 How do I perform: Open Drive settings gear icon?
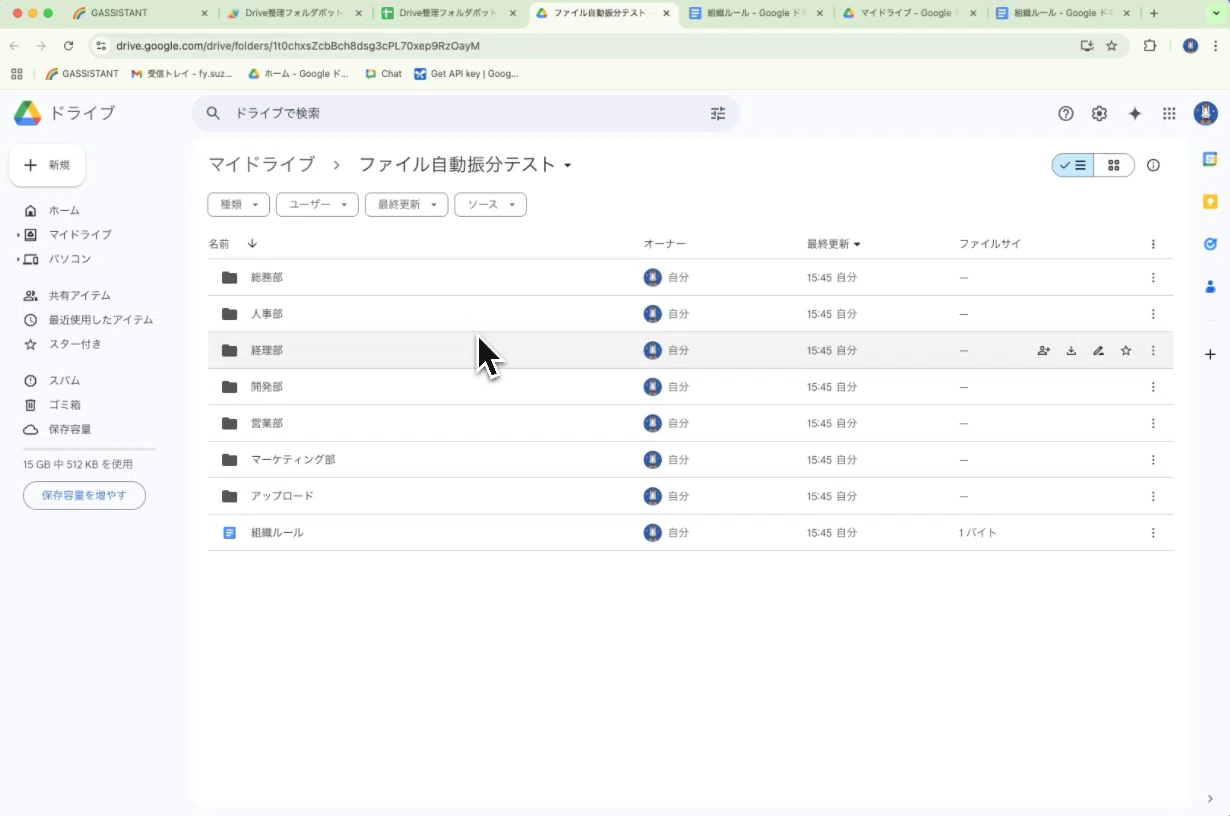click(x=1099, y=114)
